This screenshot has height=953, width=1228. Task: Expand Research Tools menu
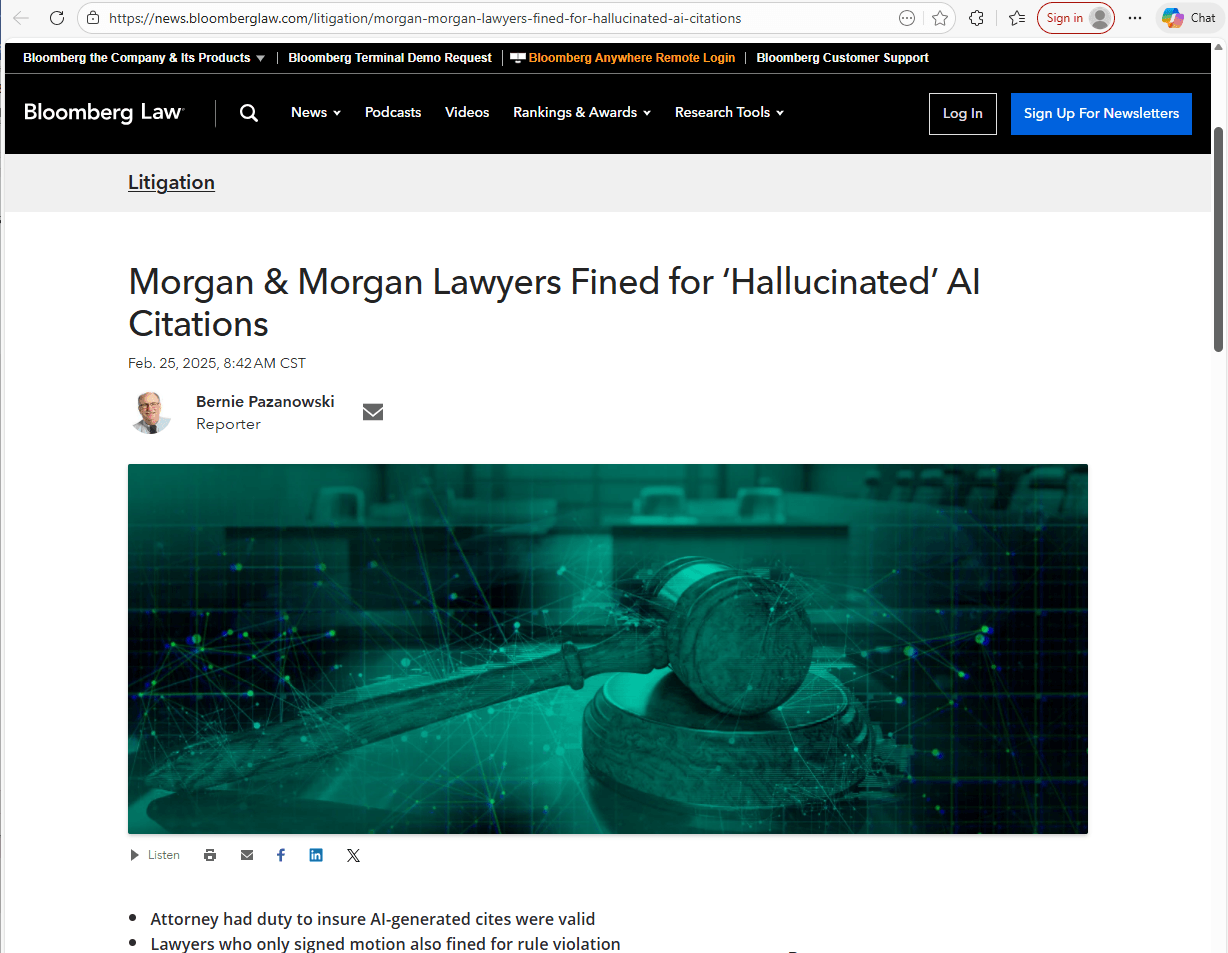point(729,113)
